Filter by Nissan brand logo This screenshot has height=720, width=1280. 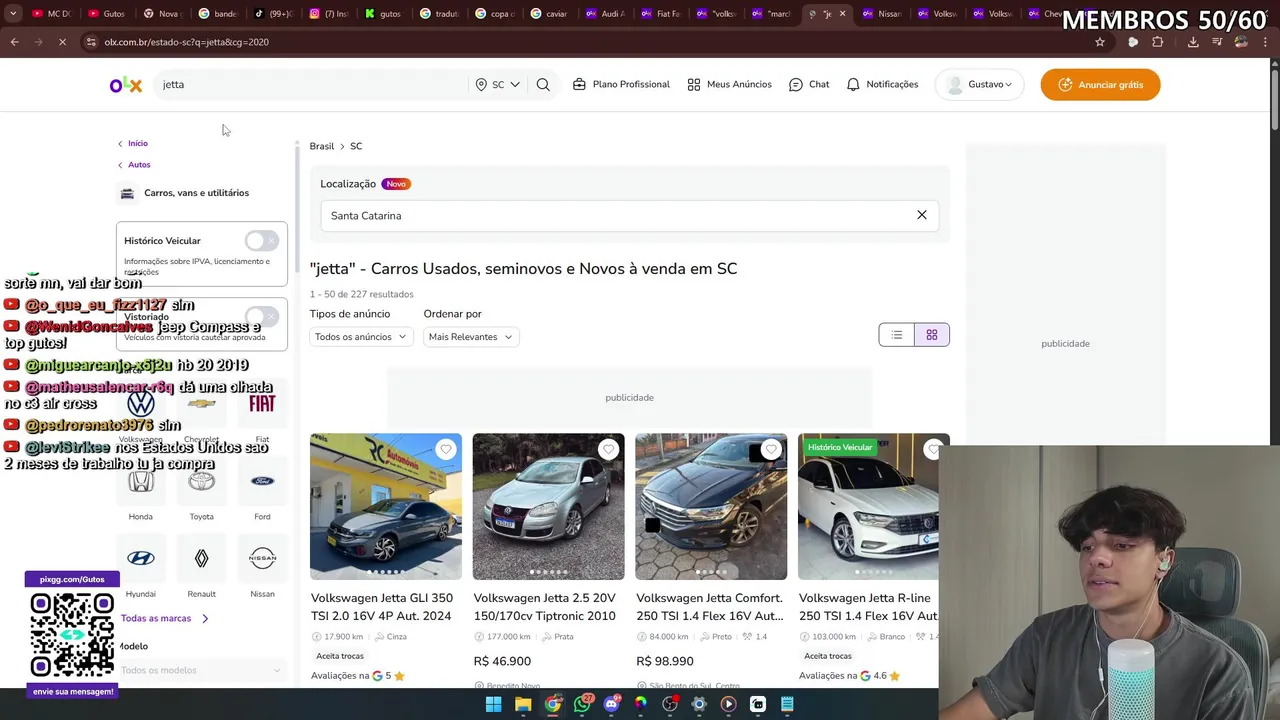(262, 558)
